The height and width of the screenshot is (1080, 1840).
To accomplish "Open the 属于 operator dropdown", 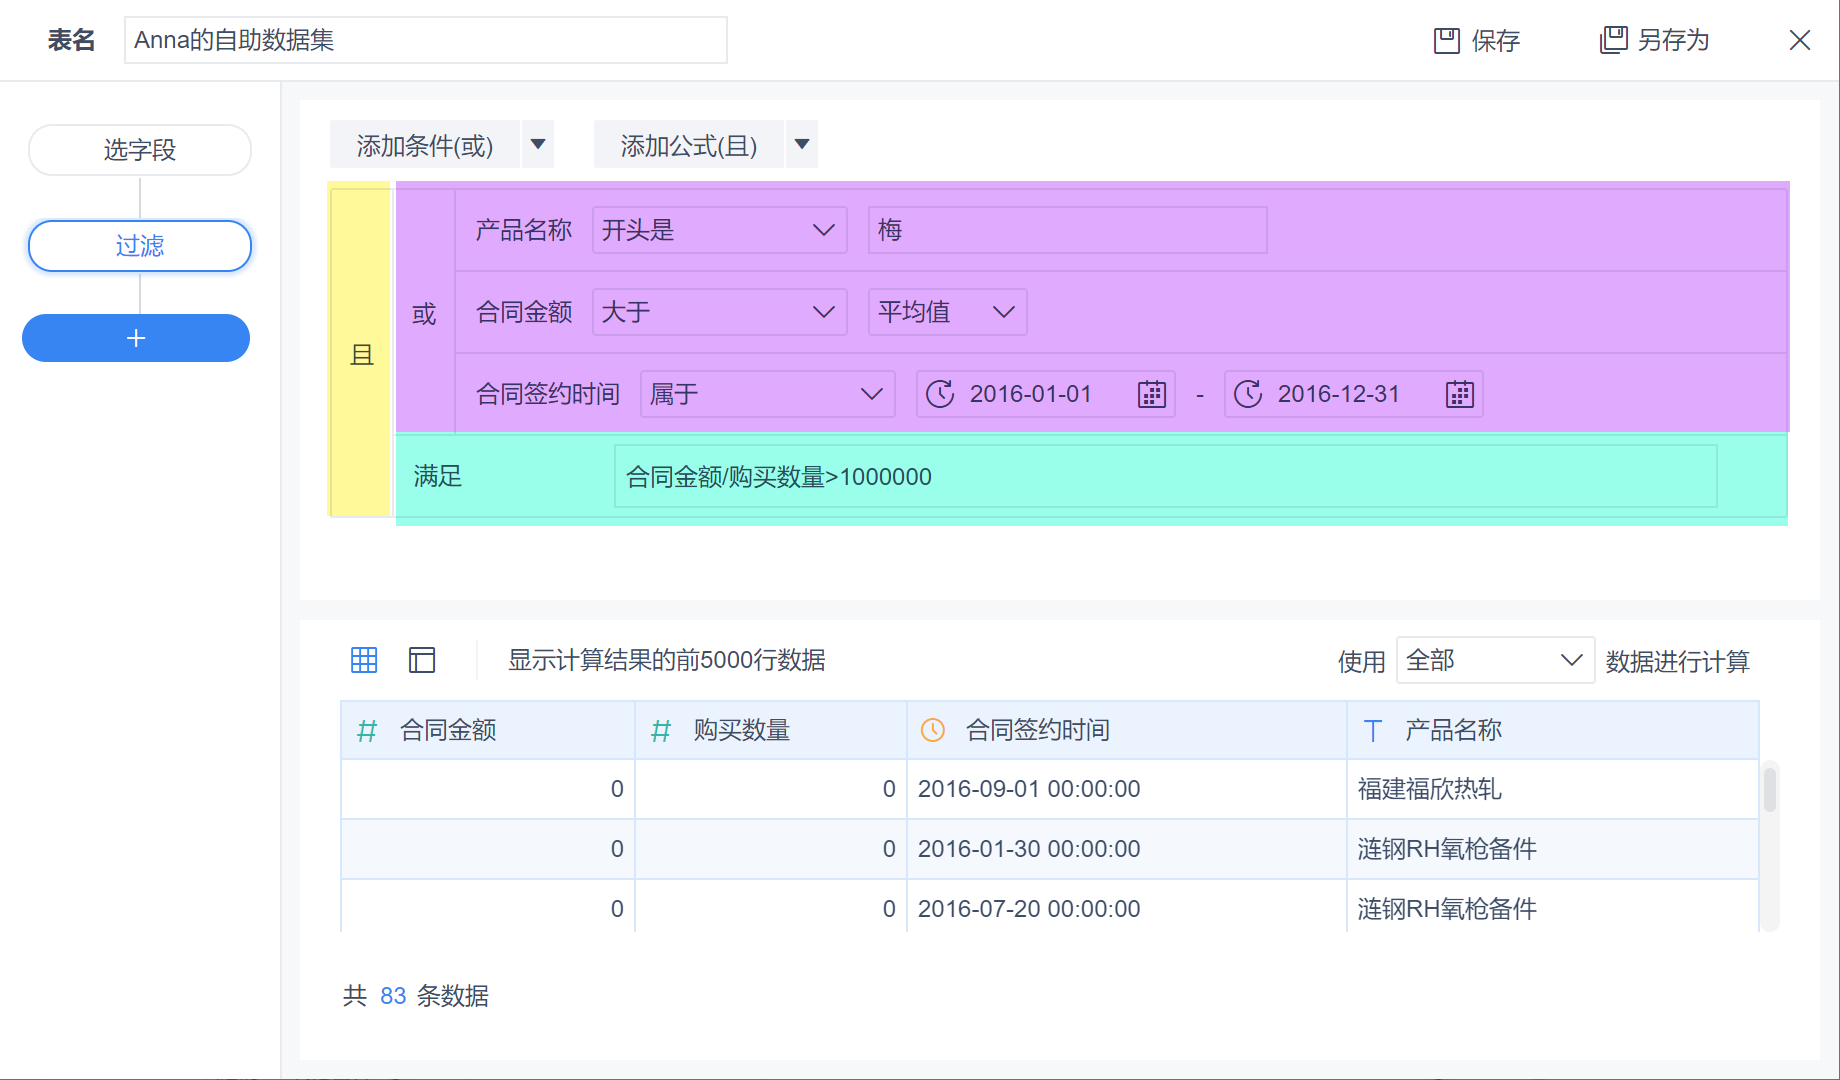I will (x=768, y=394).
